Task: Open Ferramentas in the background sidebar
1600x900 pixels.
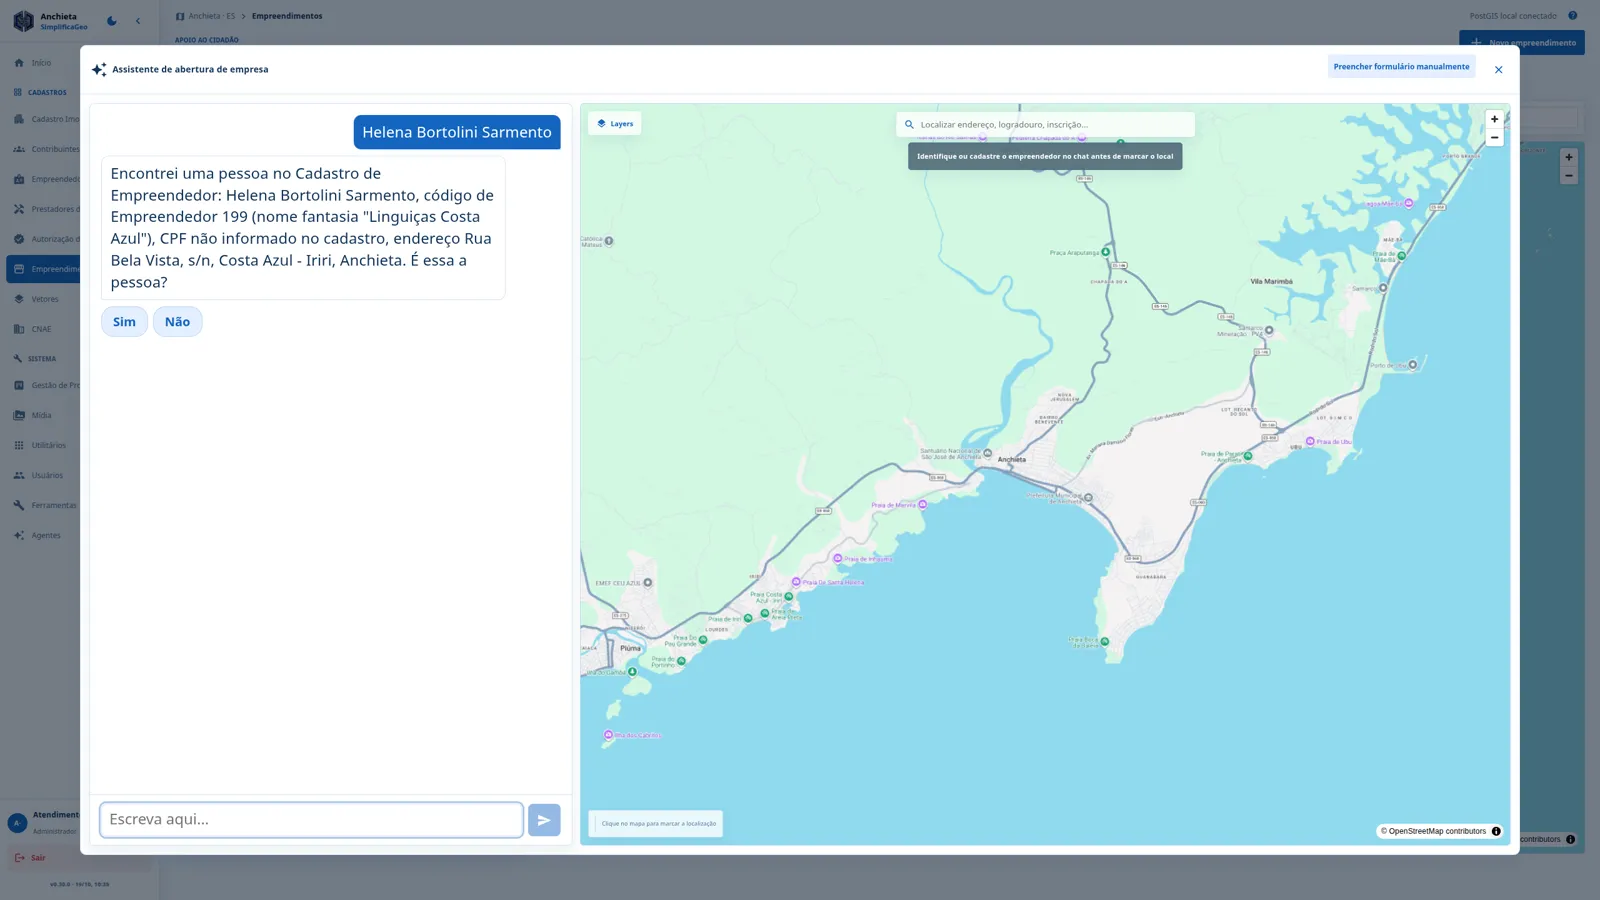Action: point(53,505)
